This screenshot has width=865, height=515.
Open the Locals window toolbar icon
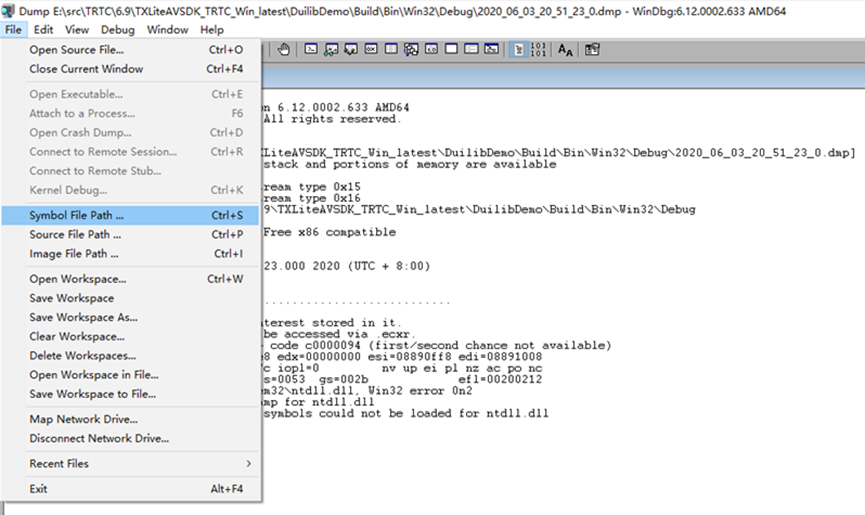point(351,50)
